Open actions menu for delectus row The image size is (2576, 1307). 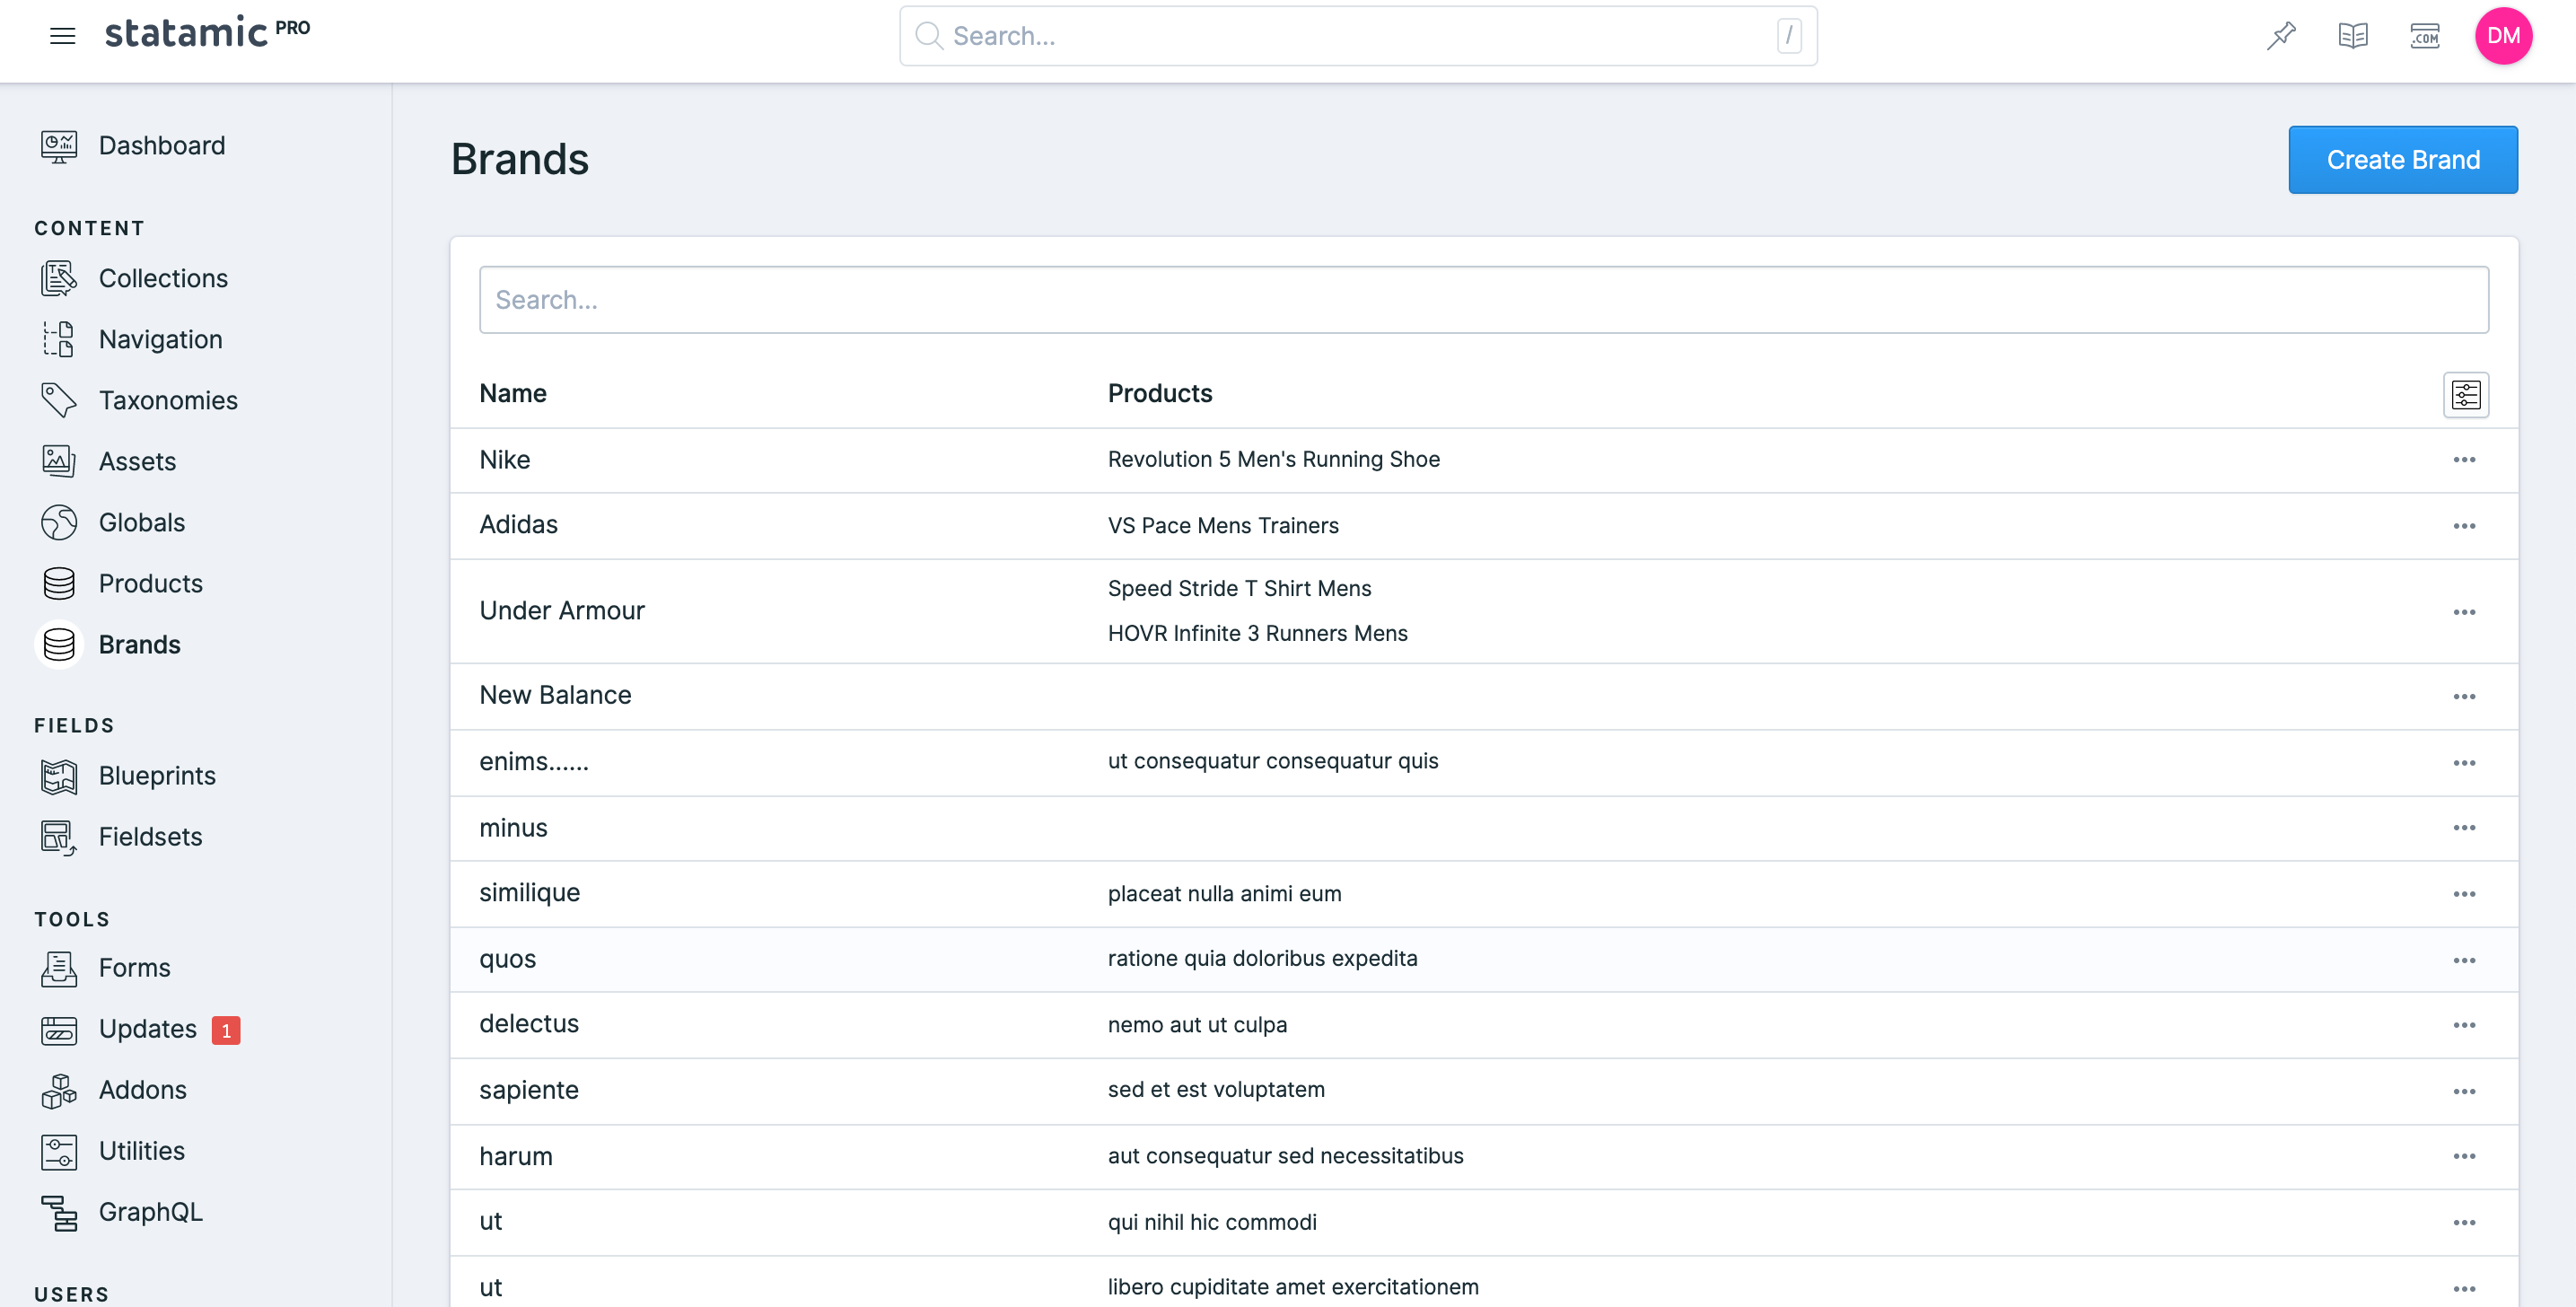[2464, 1025]
